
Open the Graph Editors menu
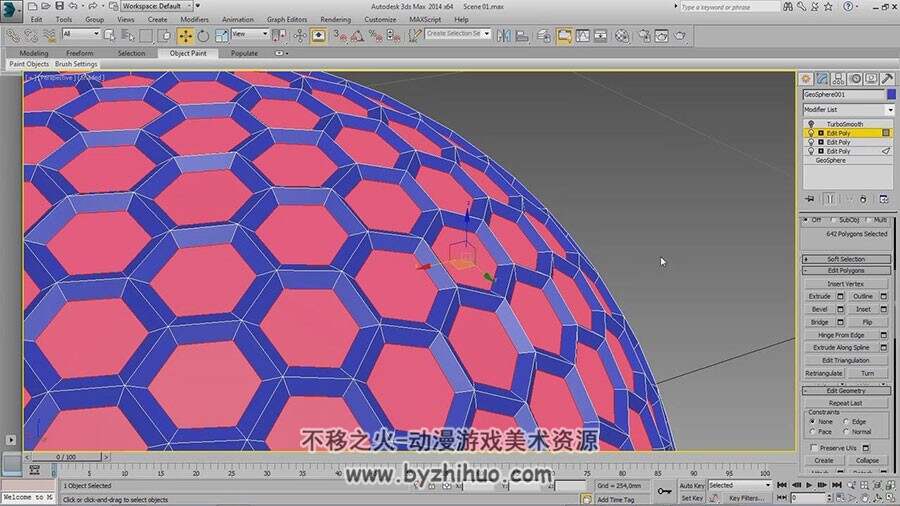pos(286,20)
